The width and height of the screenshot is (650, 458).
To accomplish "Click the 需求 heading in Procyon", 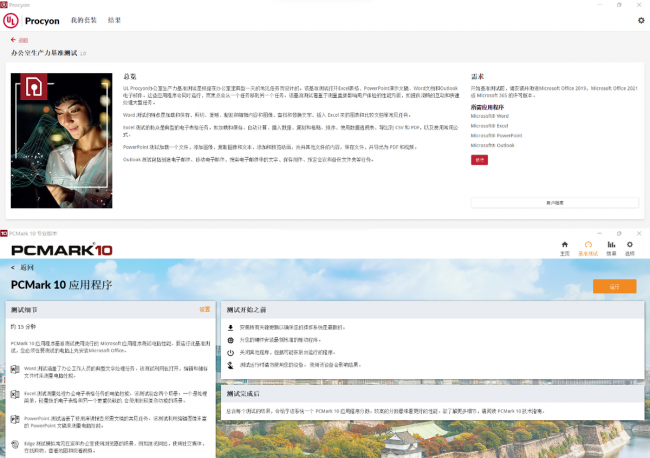I will 478,76.
